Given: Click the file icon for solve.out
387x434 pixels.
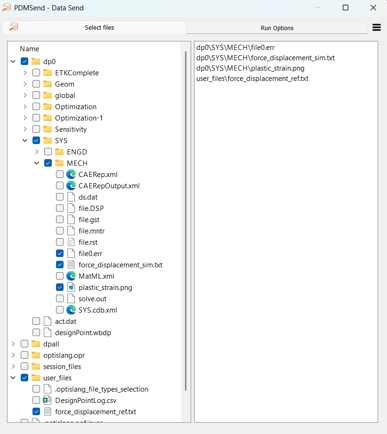Looking at the screenshot, I should 71,299.
